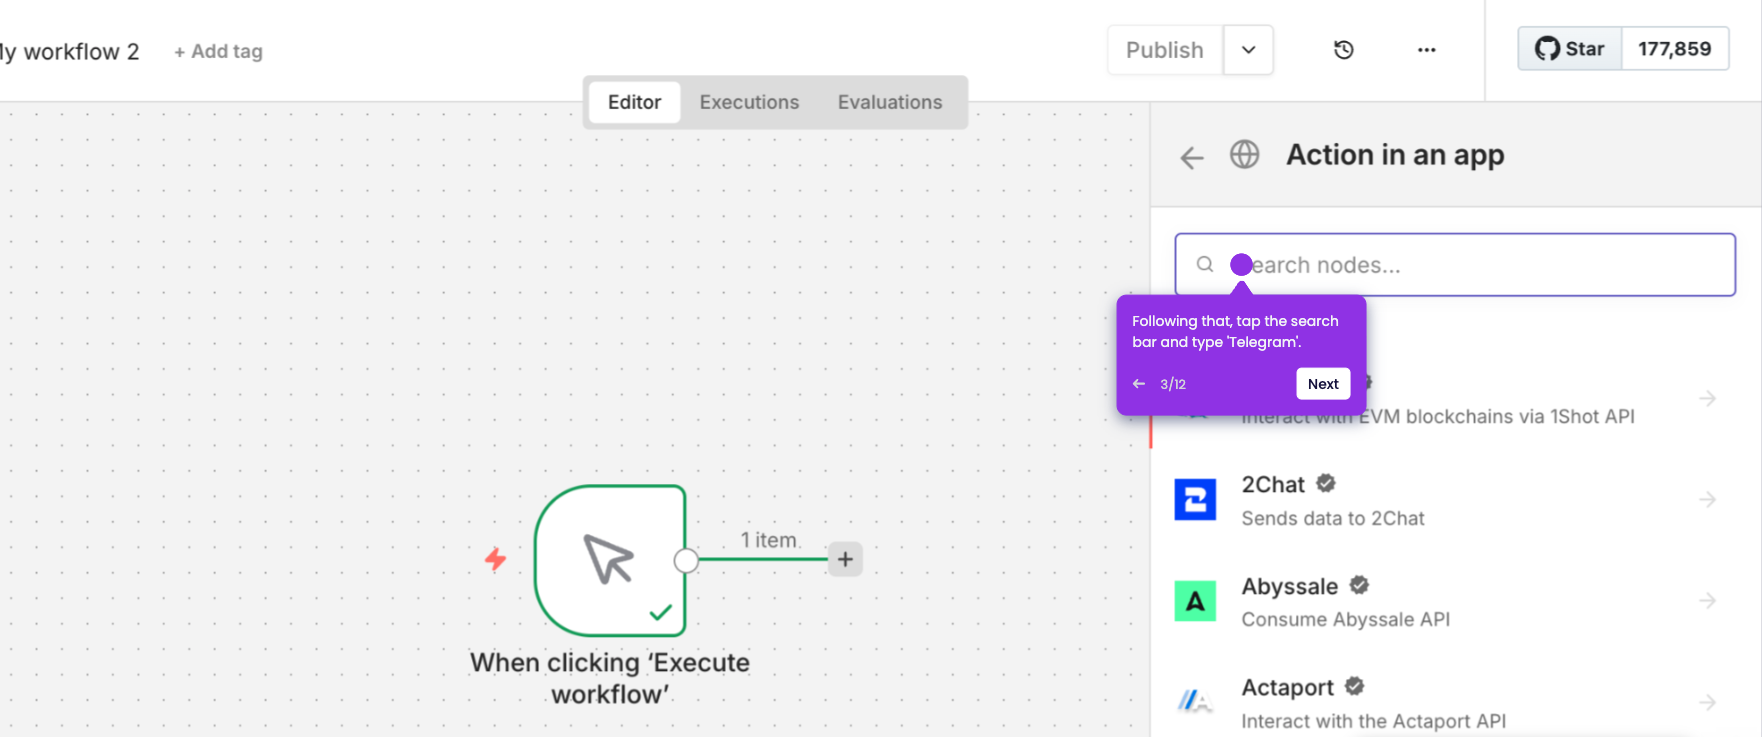Switch to the Editor tab
Image resolution: width=1762 pixels, height=737 pixels.
click(634, 102)
